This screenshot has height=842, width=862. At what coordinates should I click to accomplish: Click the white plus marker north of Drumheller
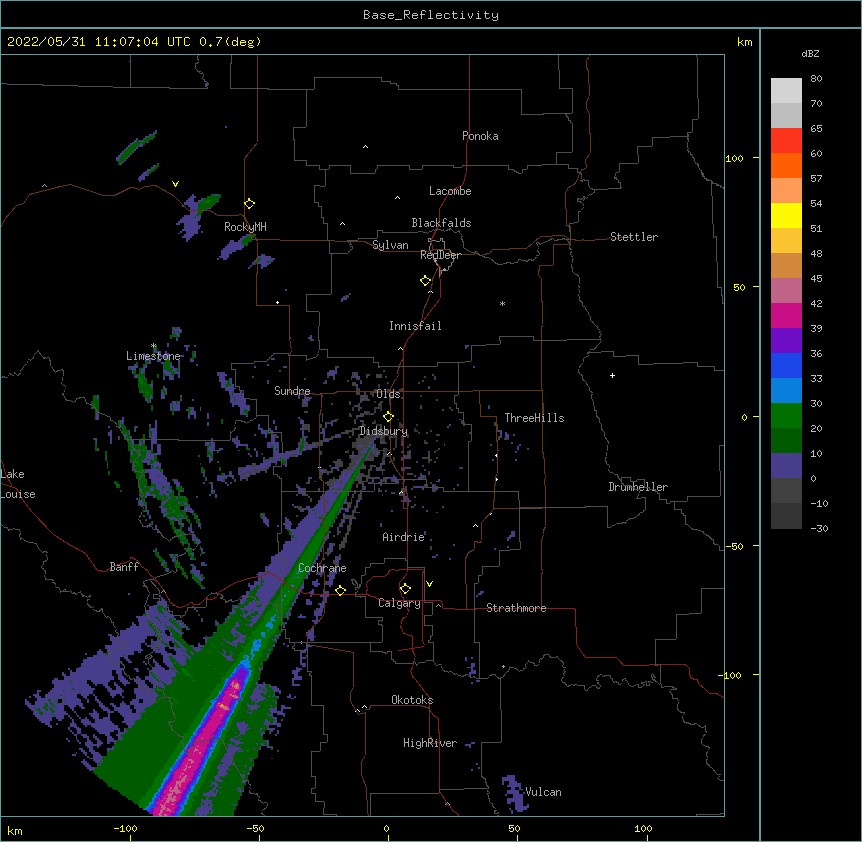(612, 375)
